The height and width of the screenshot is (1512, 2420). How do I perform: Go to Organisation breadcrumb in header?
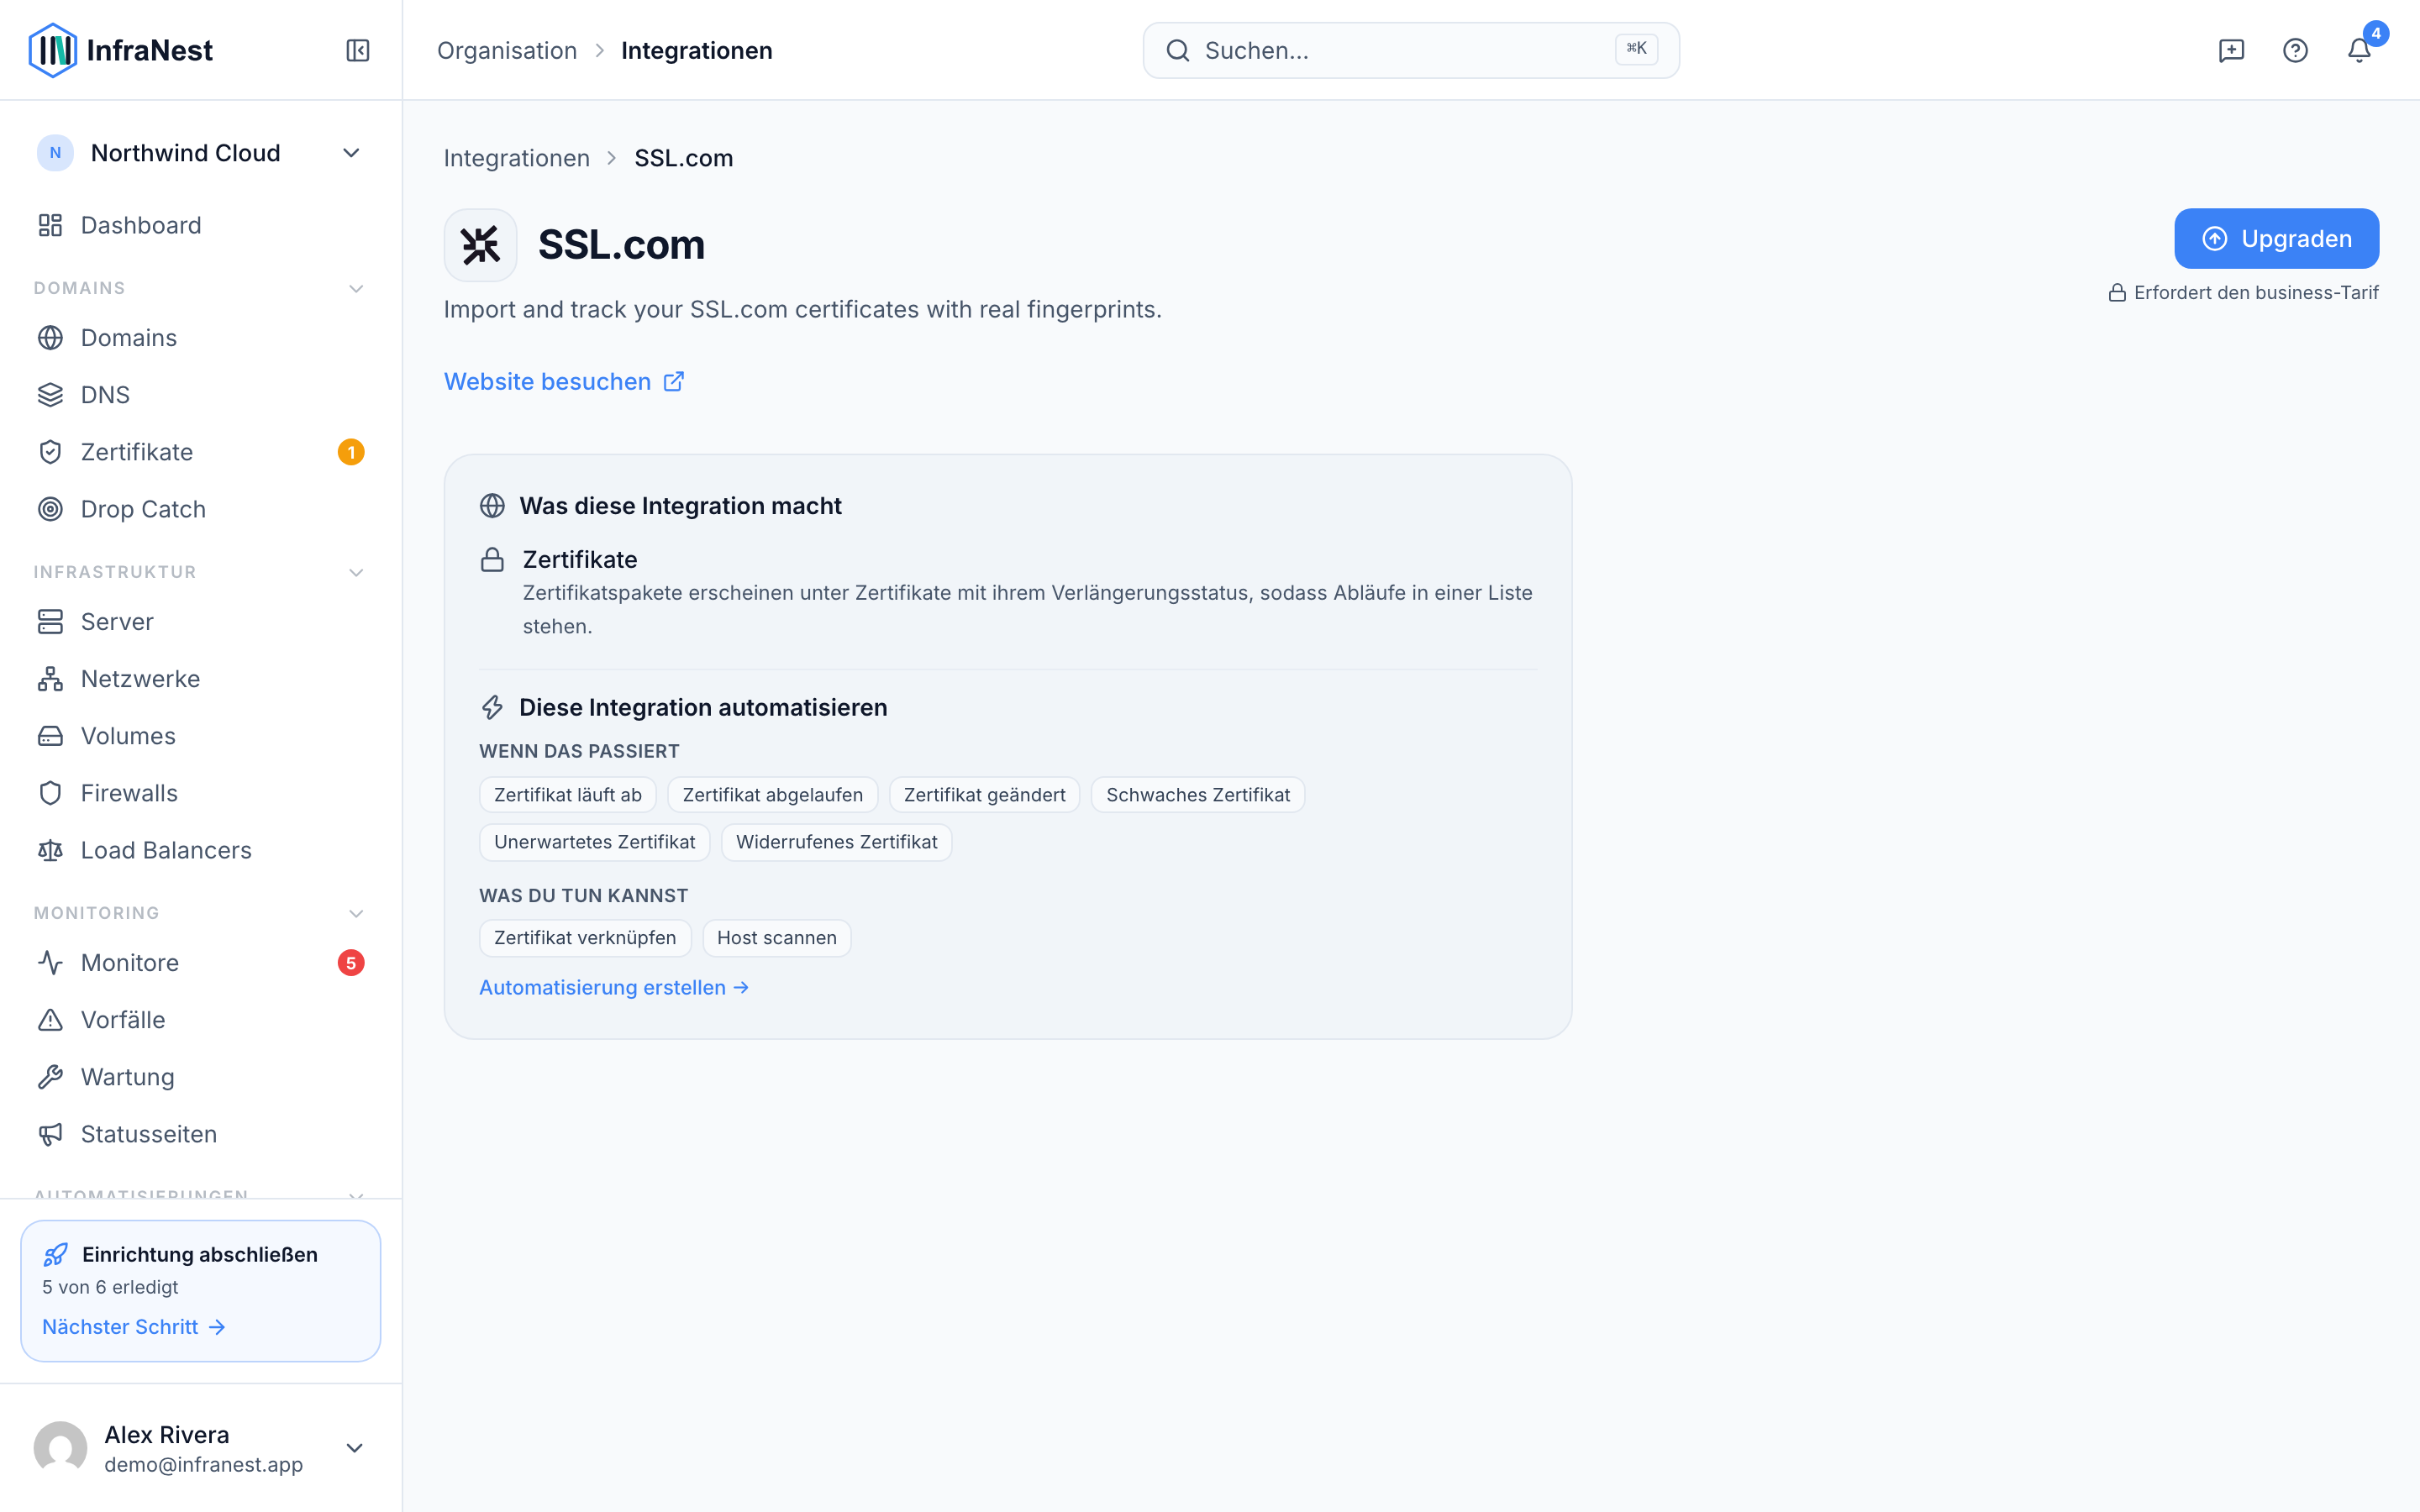(507, 50)
